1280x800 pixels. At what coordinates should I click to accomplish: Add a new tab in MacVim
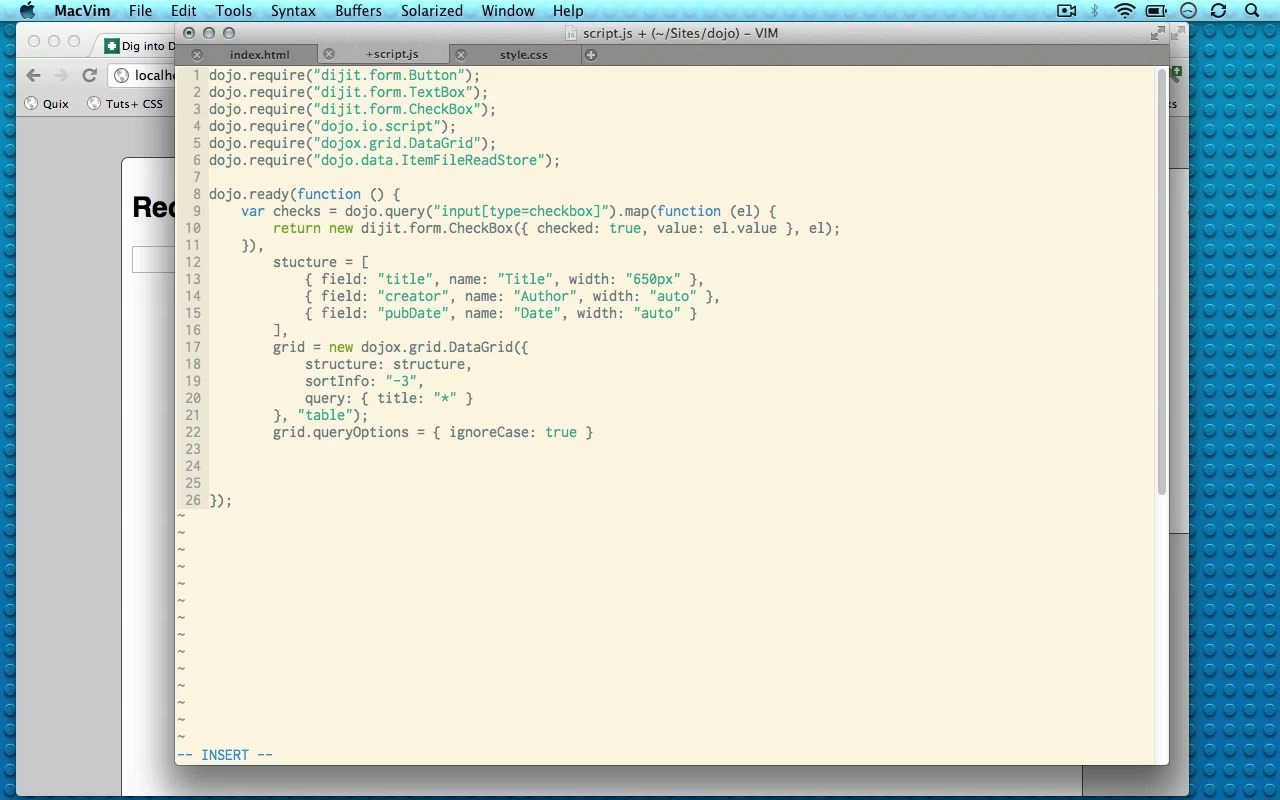[591, 55]
